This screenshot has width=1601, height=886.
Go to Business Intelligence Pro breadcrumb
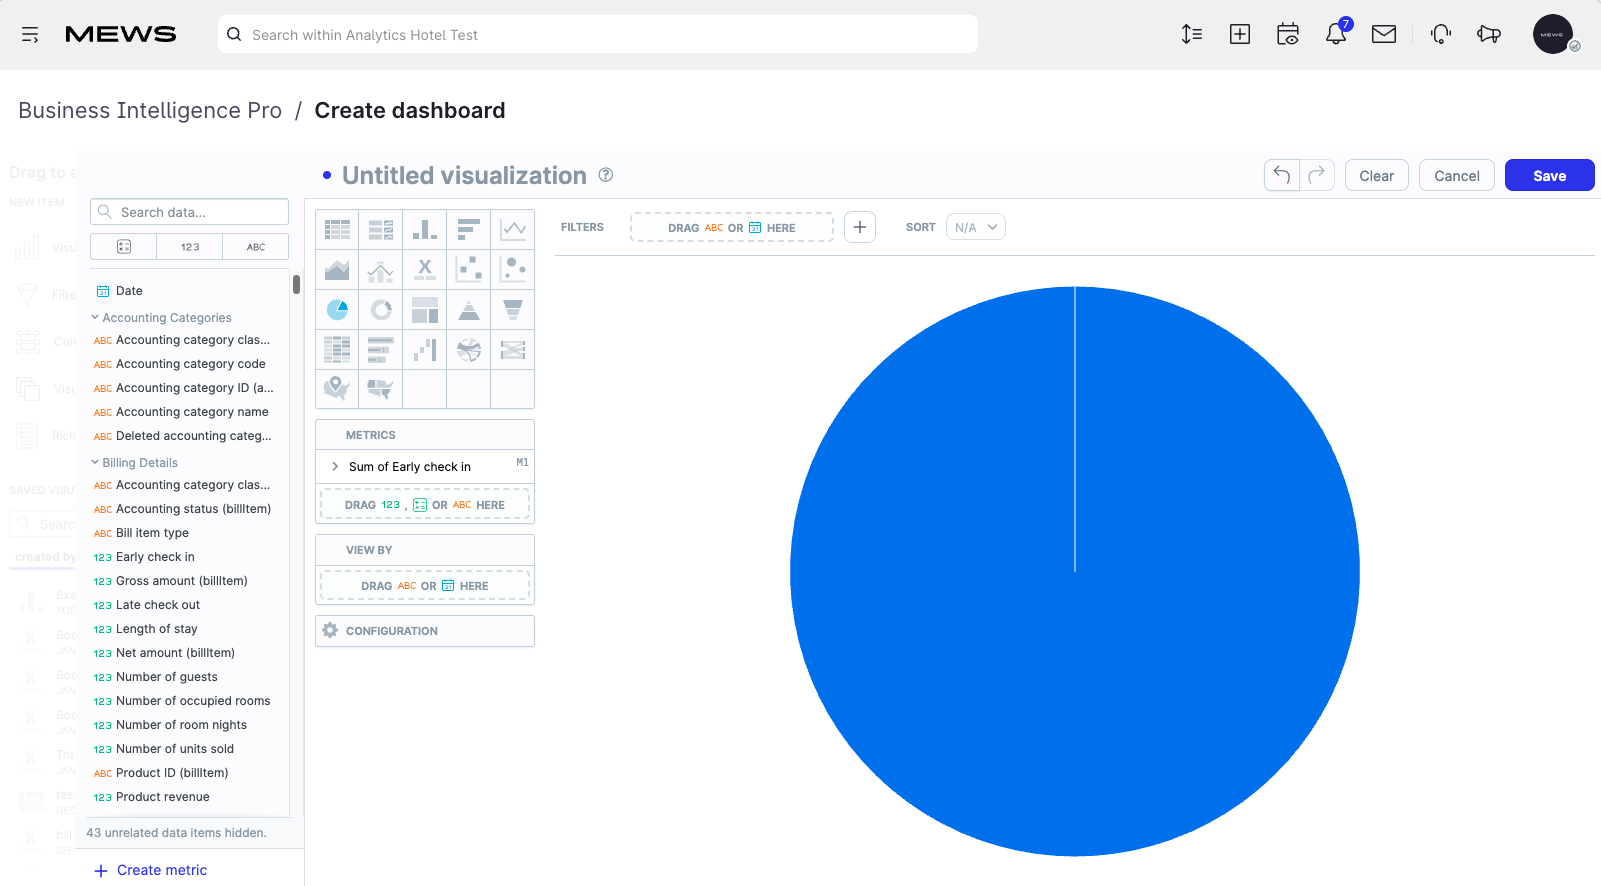(x=150, y=110)
